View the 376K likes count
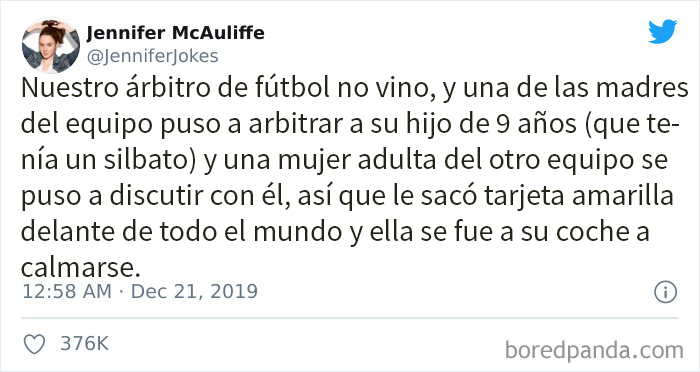700x372 pixels. tap(84, 343)
